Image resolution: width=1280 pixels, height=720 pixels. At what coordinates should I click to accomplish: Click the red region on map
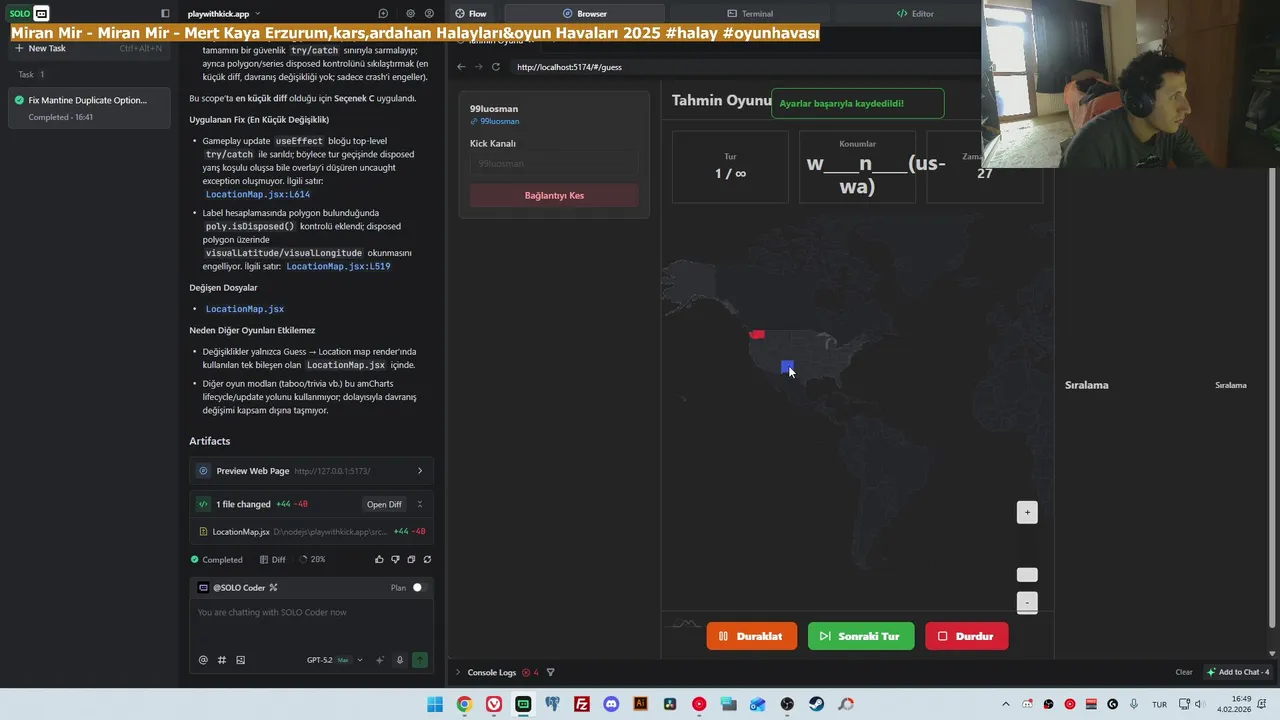[757, 334]
